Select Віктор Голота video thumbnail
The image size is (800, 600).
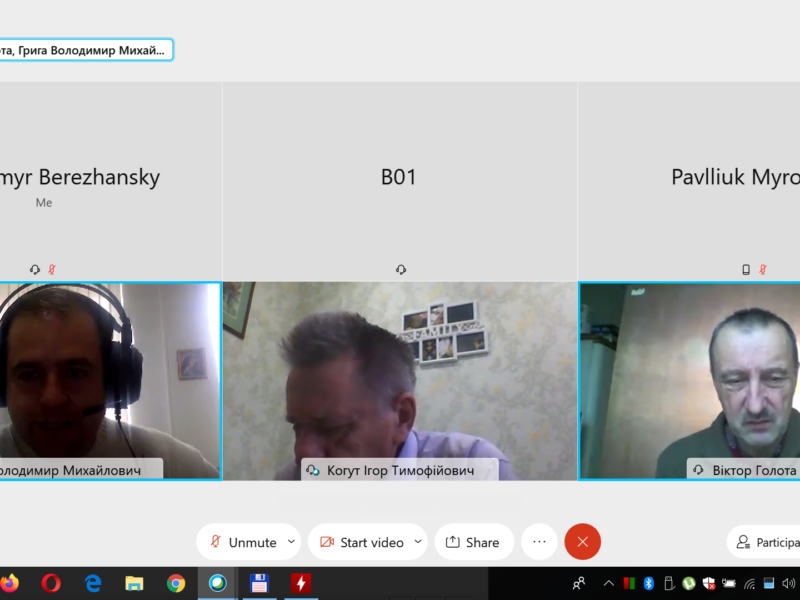(690, 380)
